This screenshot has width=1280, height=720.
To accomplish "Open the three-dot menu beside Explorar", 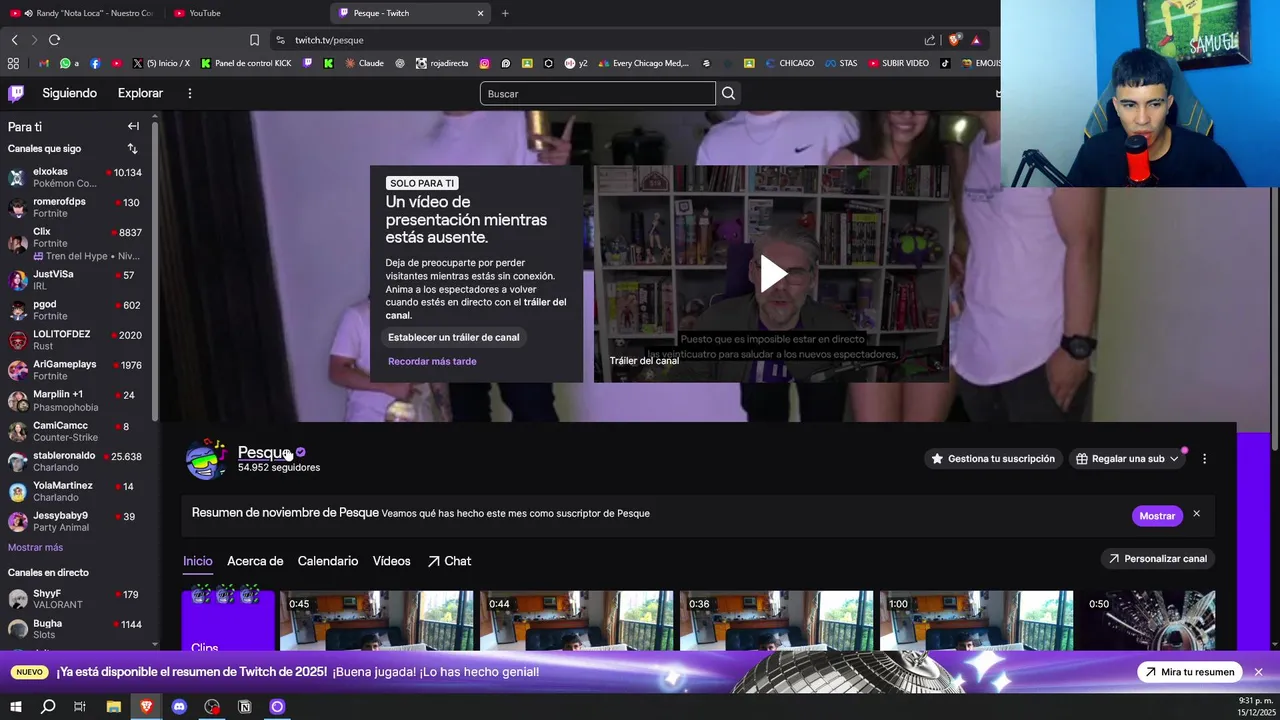I will tap(189, 93).
